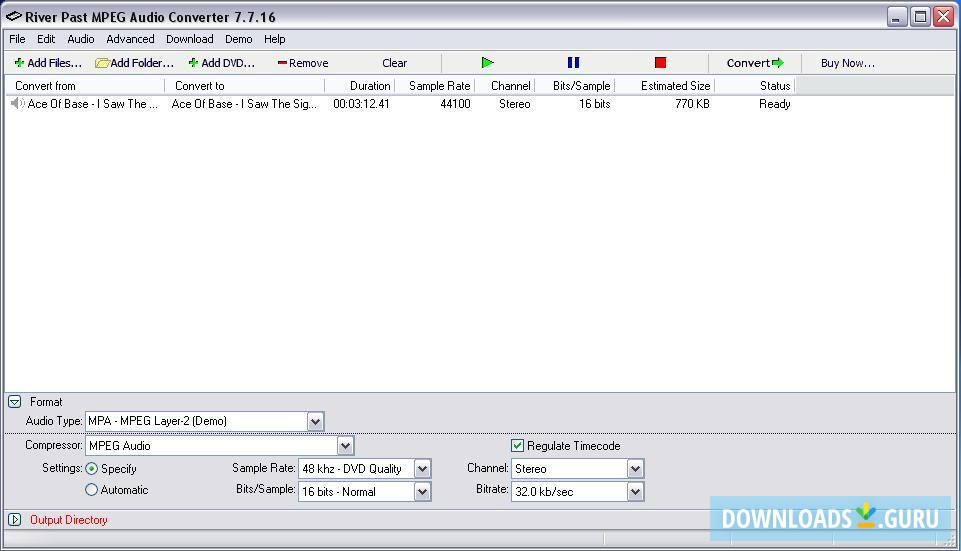This screenshot has width=961, height=551.
Task: Click the duration value 00:03:12.41
Action: (x=361, y=104)
